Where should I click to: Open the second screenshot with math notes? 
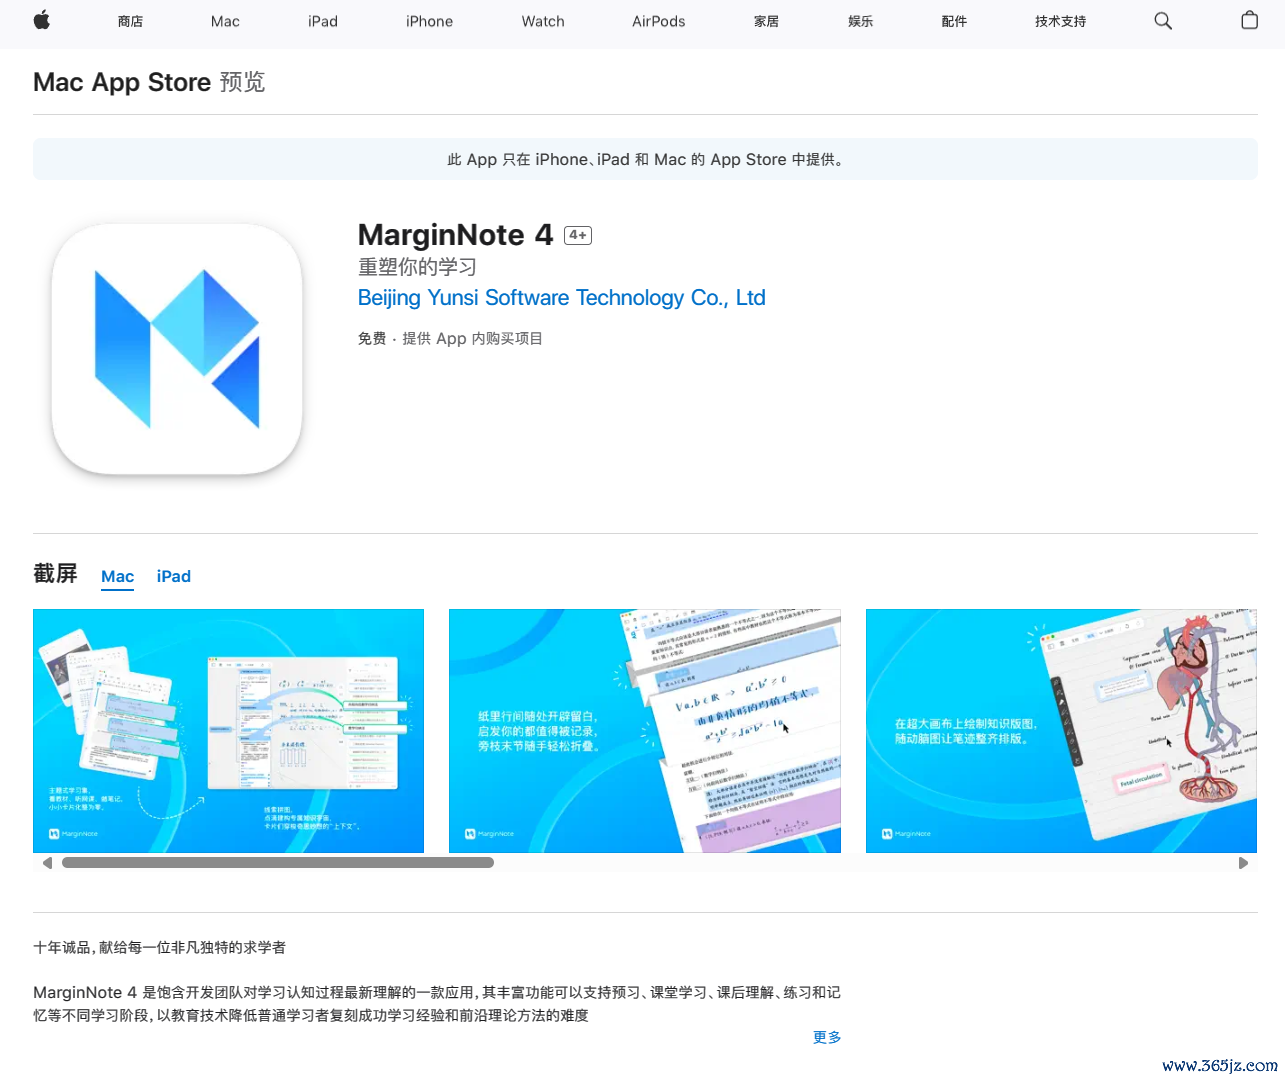[645, 731]
